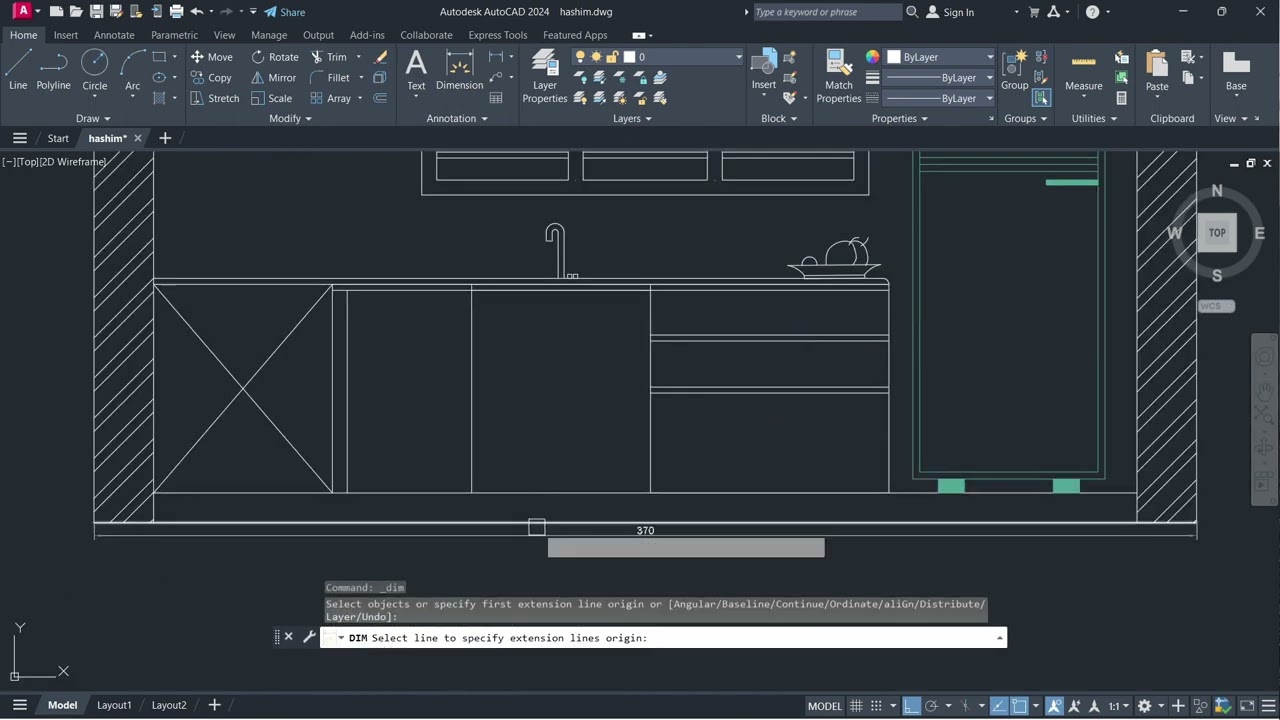The width and height of the screenshot is (1280, 720).
Task: Click the Share button
Action: 285,12
